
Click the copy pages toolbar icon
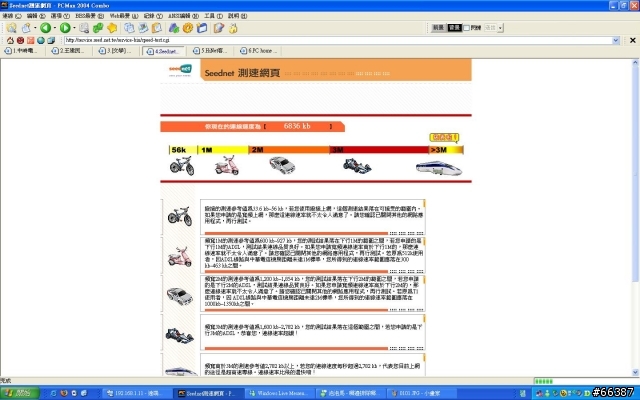pyautogui.click(x=129, y=28)
